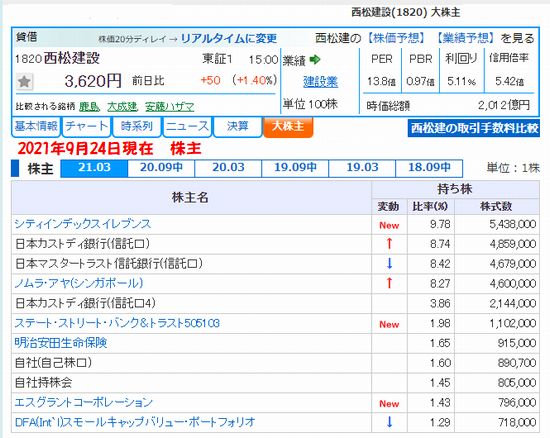Screen dimensions: 550x438
Task: Click the 信用倍率 value 5.42倍
Action: click(509, 82)
